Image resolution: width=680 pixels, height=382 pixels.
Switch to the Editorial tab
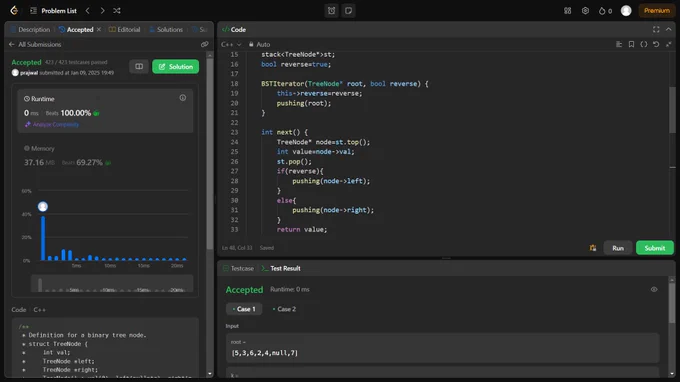(x=124, y=29)
